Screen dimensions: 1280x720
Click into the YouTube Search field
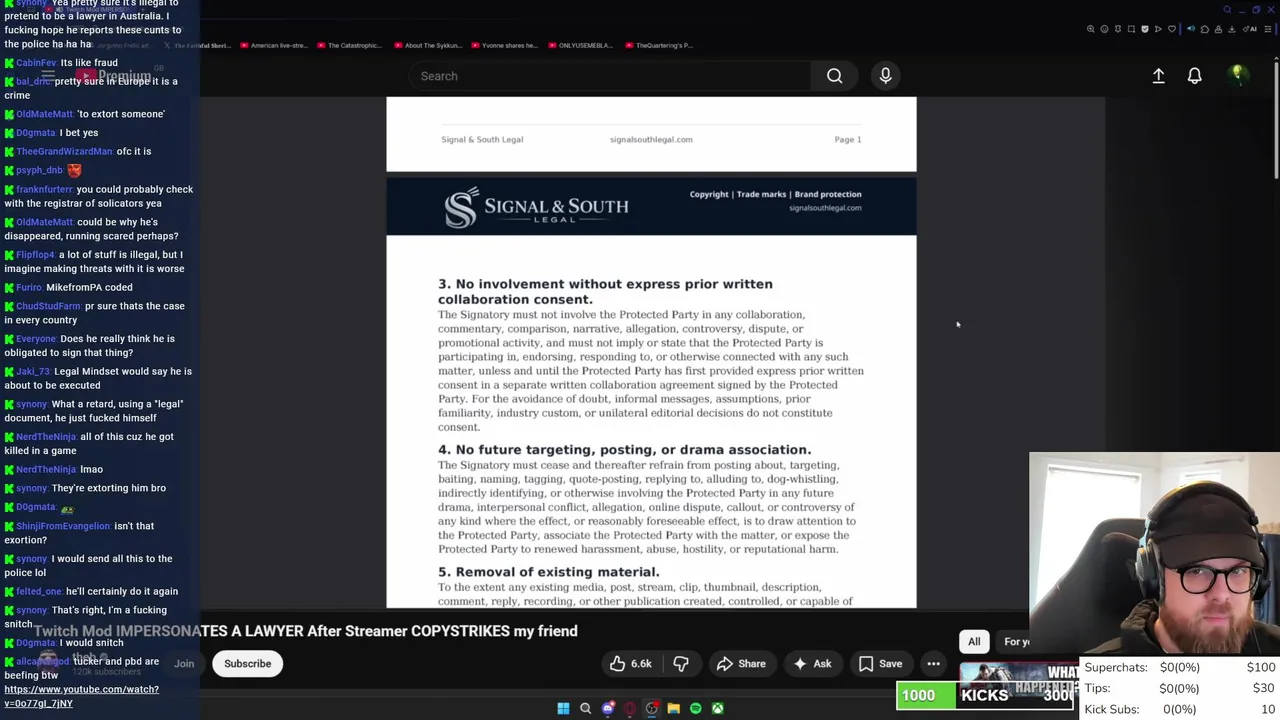[x=610, y=76]
